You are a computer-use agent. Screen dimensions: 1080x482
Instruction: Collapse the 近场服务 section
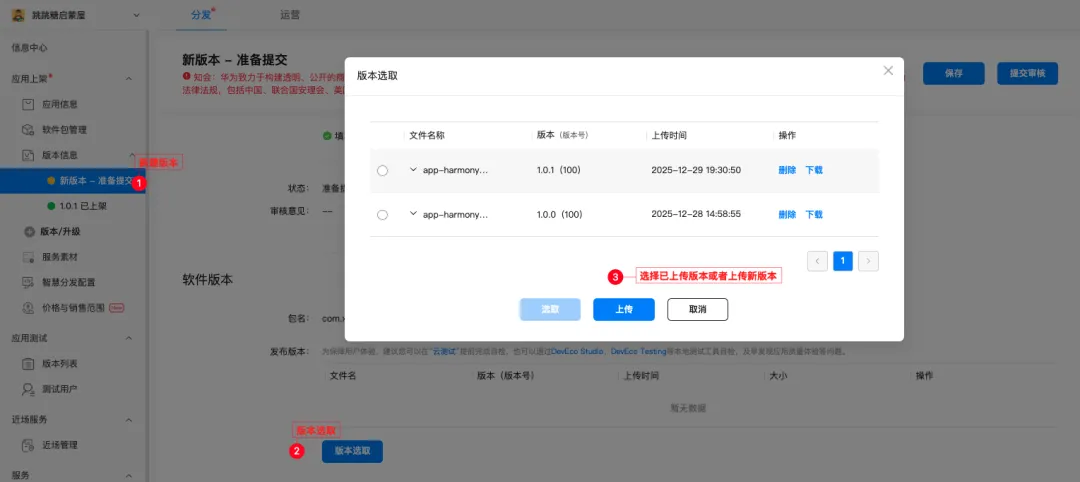point(129,419)
